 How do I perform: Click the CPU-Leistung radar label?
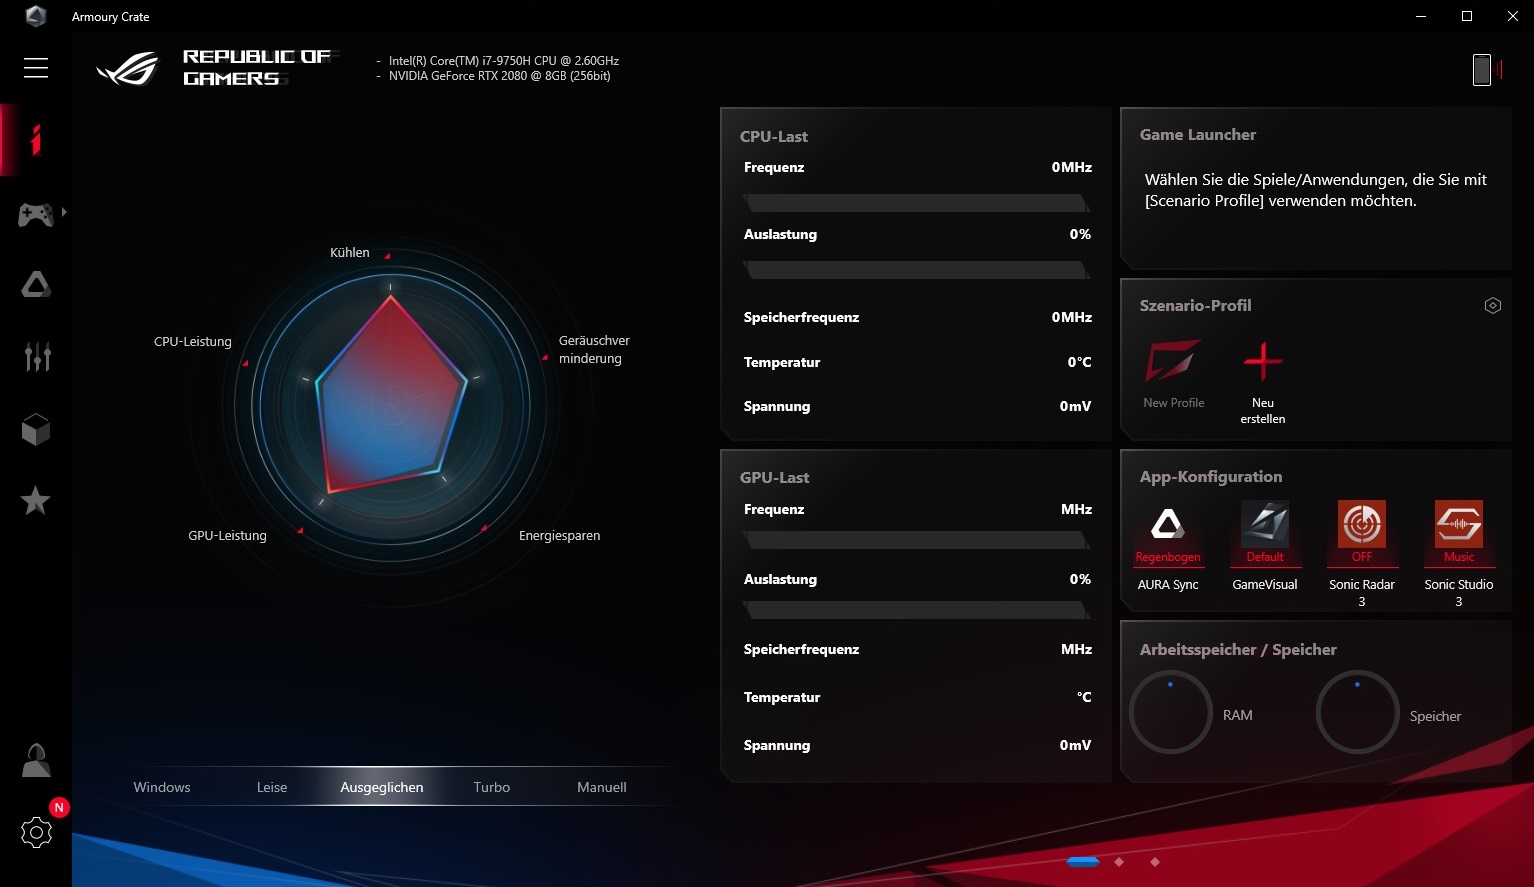193,342
